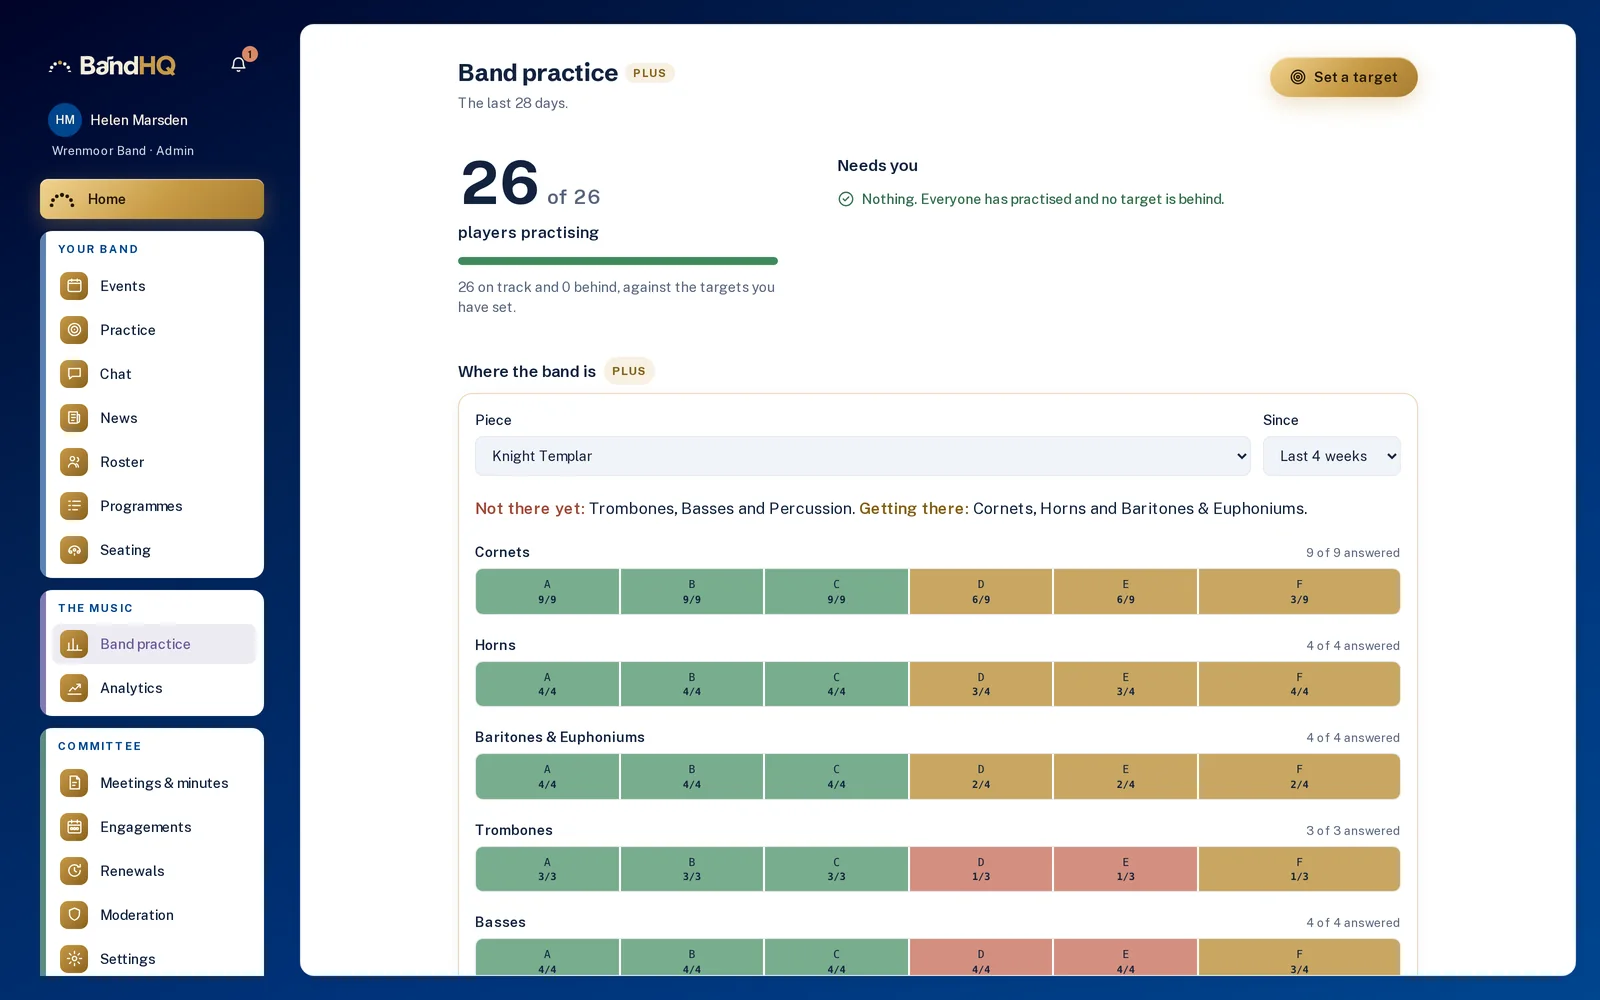The image size is (1600, 1000).
Task: Open the Practice target icon
Action: [x=74, y=330]
